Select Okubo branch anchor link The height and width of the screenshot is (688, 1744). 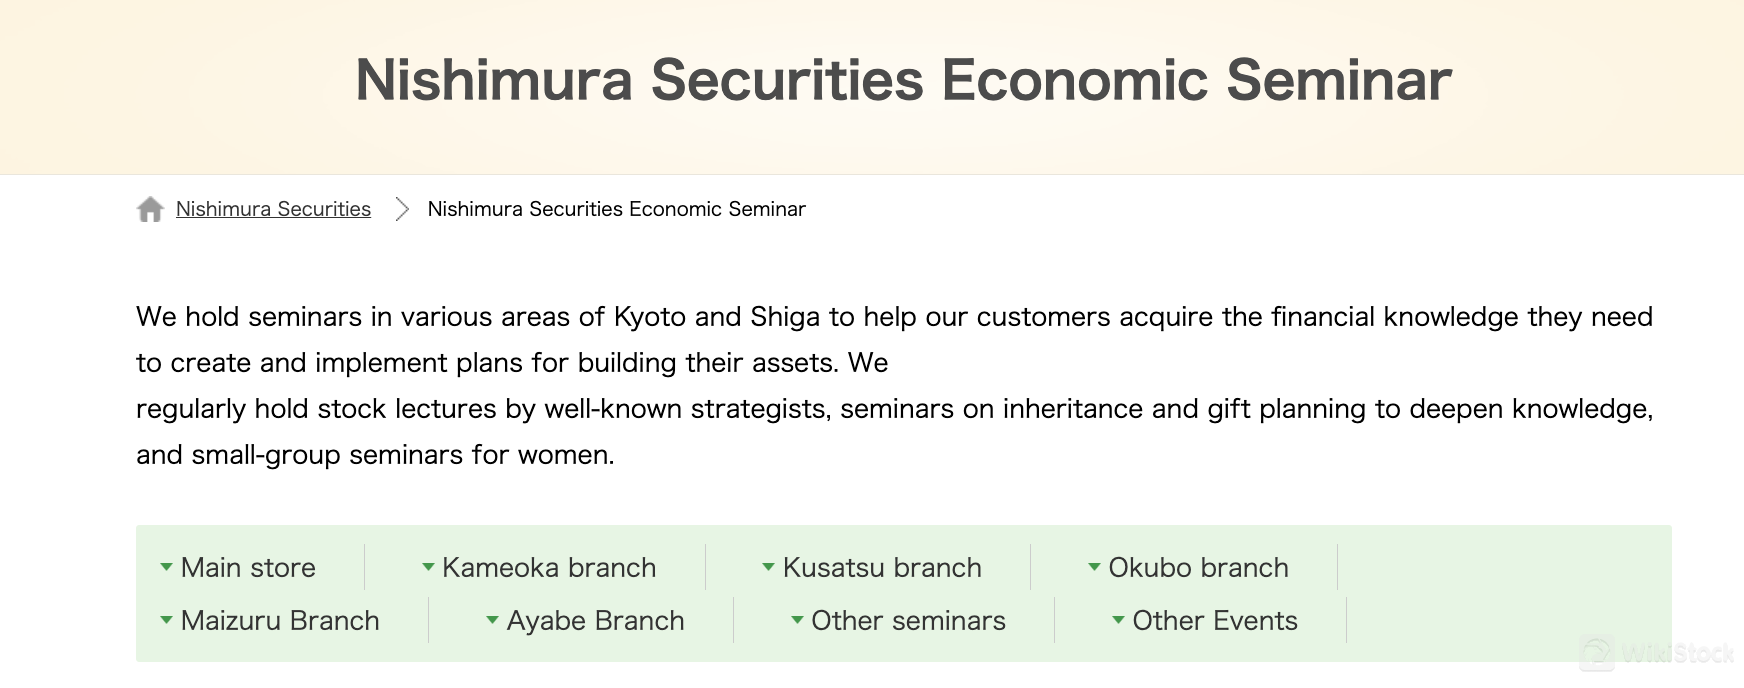click(x=1198, y=567)
